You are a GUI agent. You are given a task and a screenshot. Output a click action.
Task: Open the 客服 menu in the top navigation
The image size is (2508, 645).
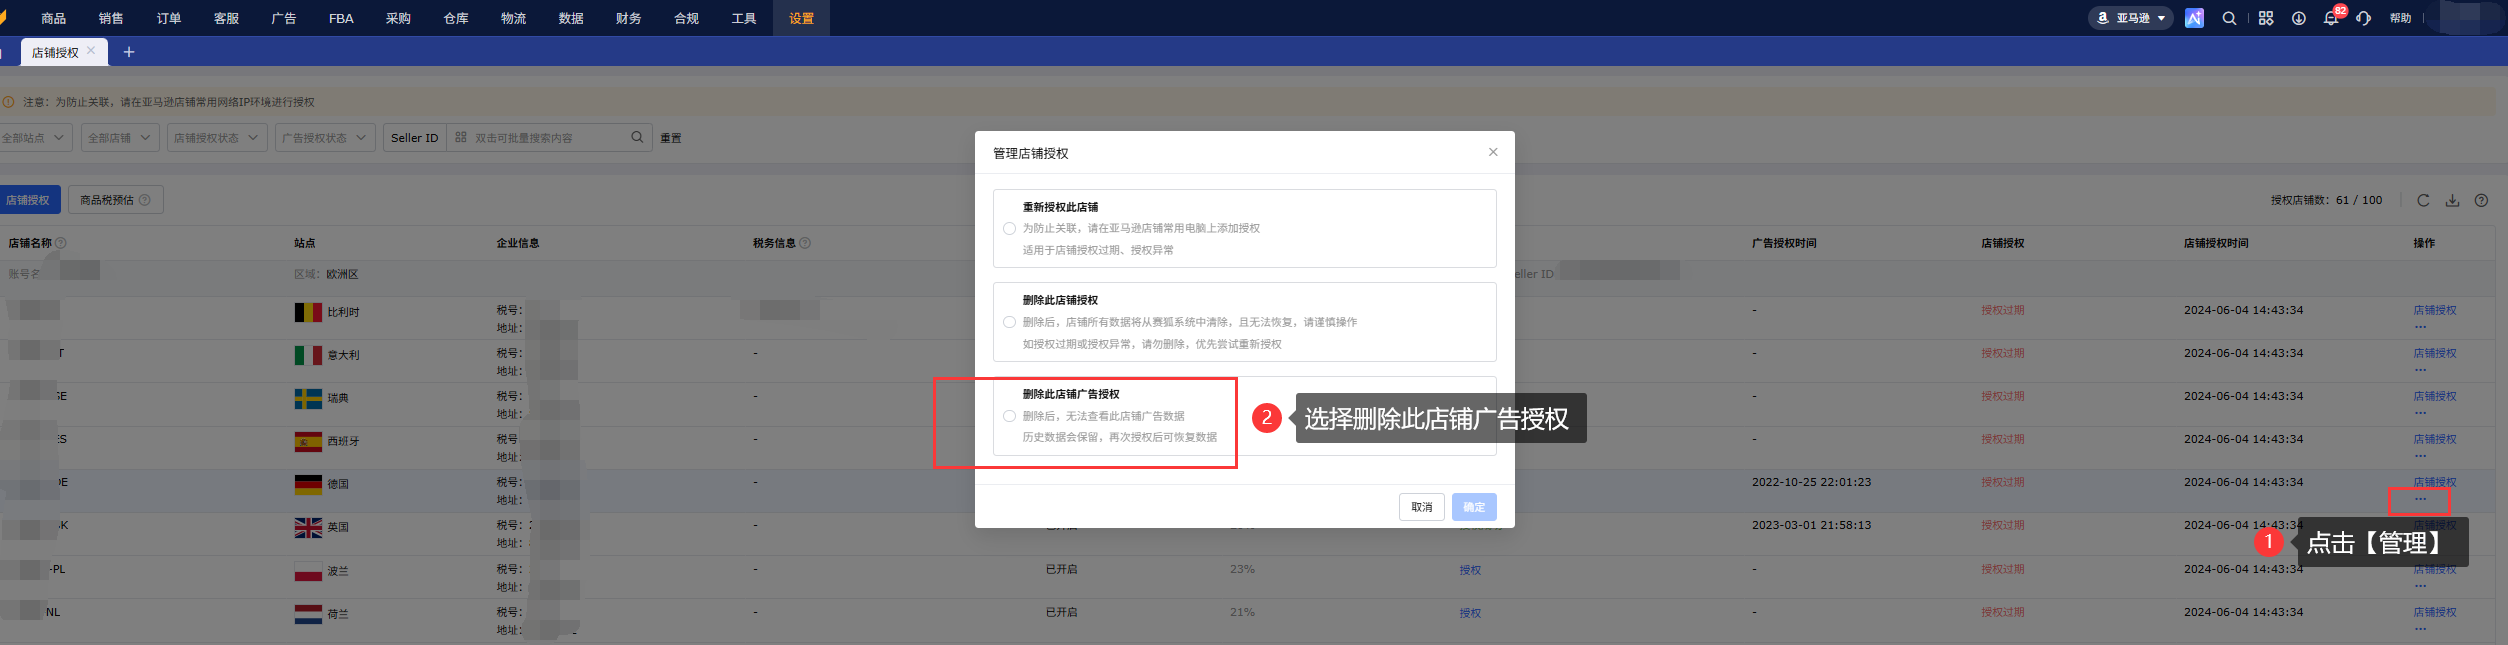click(226, 18)
